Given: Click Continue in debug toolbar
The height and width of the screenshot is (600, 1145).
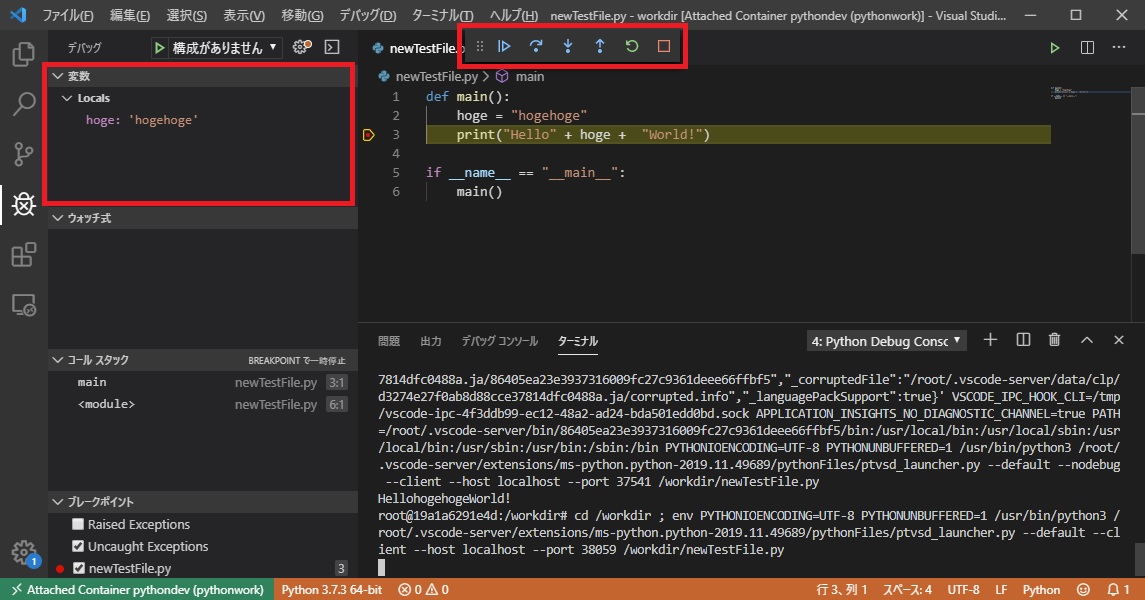Looking at the screenshot, I should pyautogui.click(x=504, y=46).
